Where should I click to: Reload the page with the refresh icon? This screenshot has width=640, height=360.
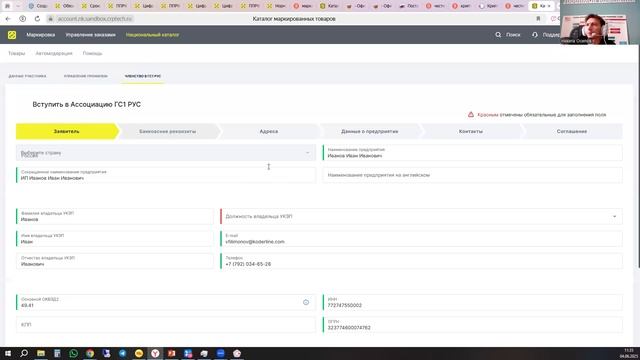[37, 19]
